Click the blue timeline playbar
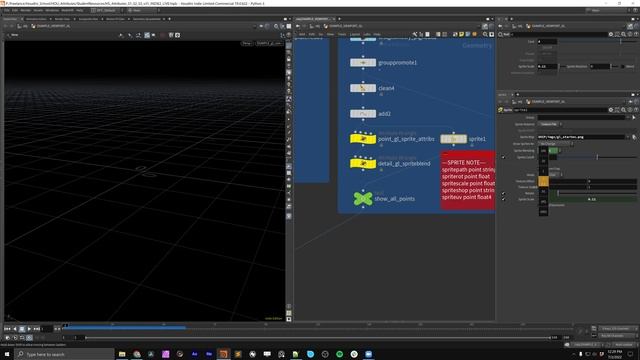Screen dimensions: 640x360 [x=126, y=327]
